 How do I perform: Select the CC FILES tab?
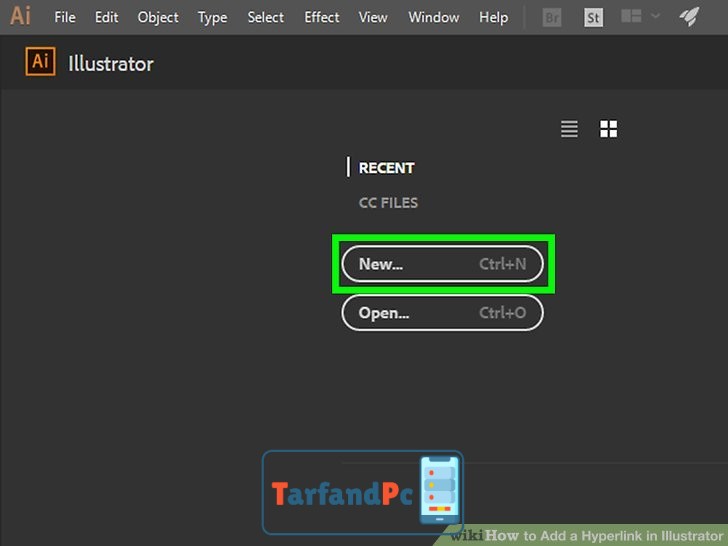point(388,203)
